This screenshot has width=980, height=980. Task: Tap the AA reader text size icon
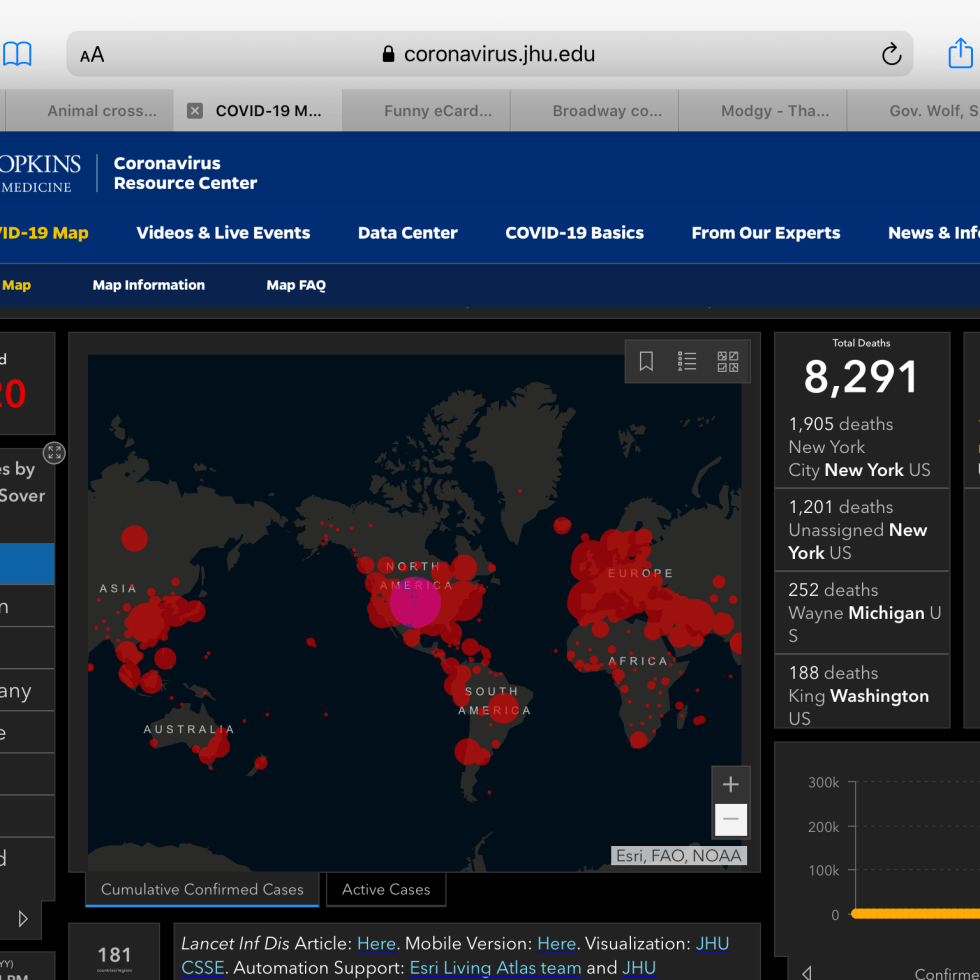coord(92,55)
